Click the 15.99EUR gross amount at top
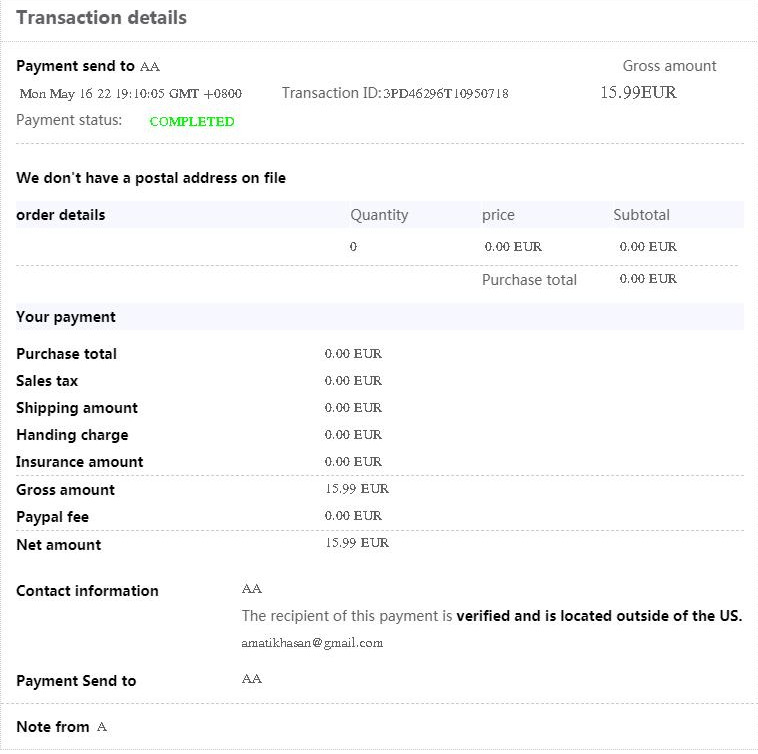The width and height of the screenshot is (758, 754). click(x=638, y=93)
